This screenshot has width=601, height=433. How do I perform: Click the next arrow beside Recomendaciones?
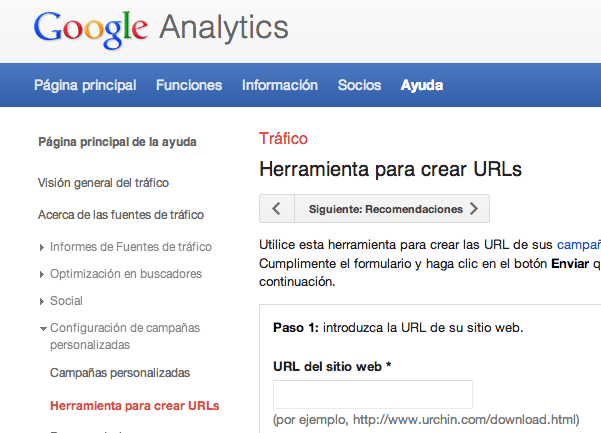point(474,209)
